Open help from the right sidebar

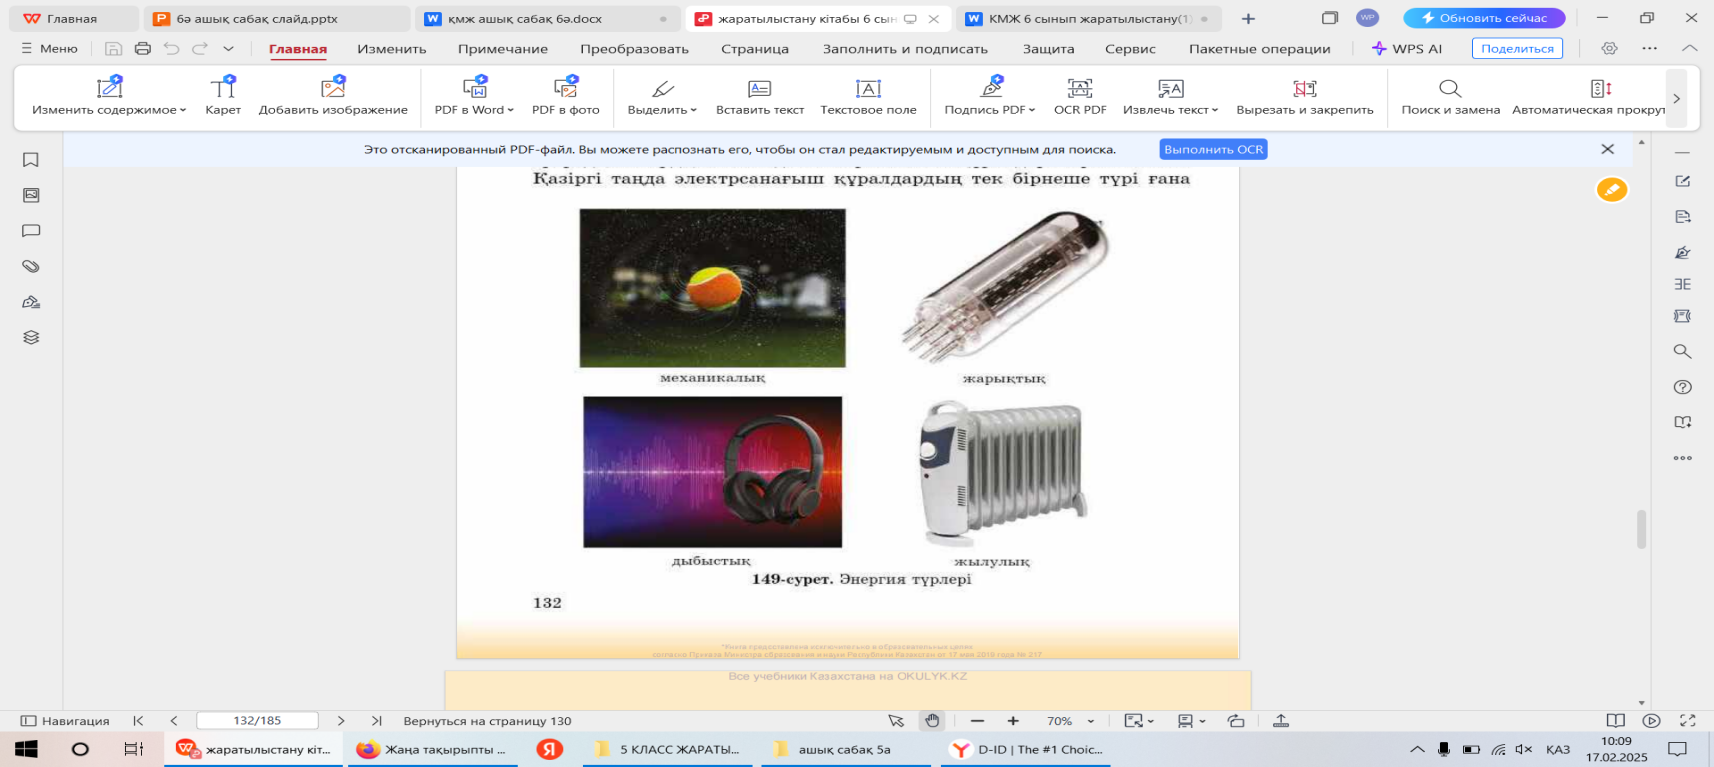pyautogui.click(x=1683, y=387)
